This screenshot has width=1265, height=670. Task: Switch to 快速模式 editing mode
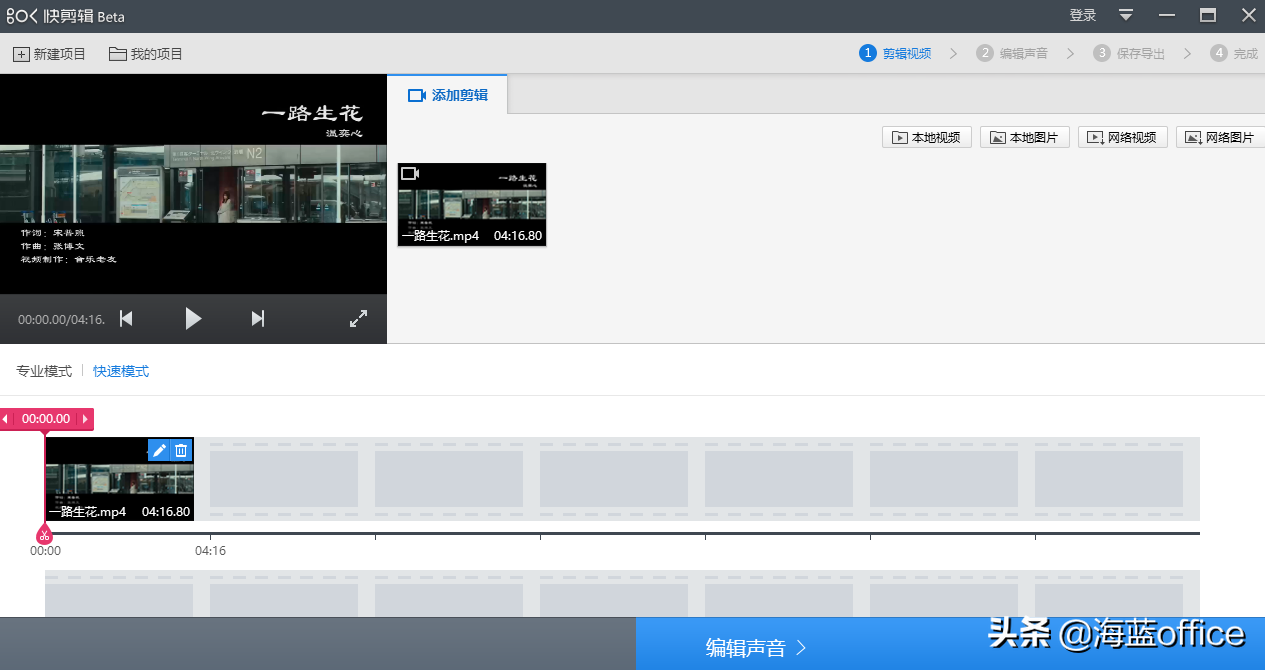pyautogui.click(x=121, y=371)
